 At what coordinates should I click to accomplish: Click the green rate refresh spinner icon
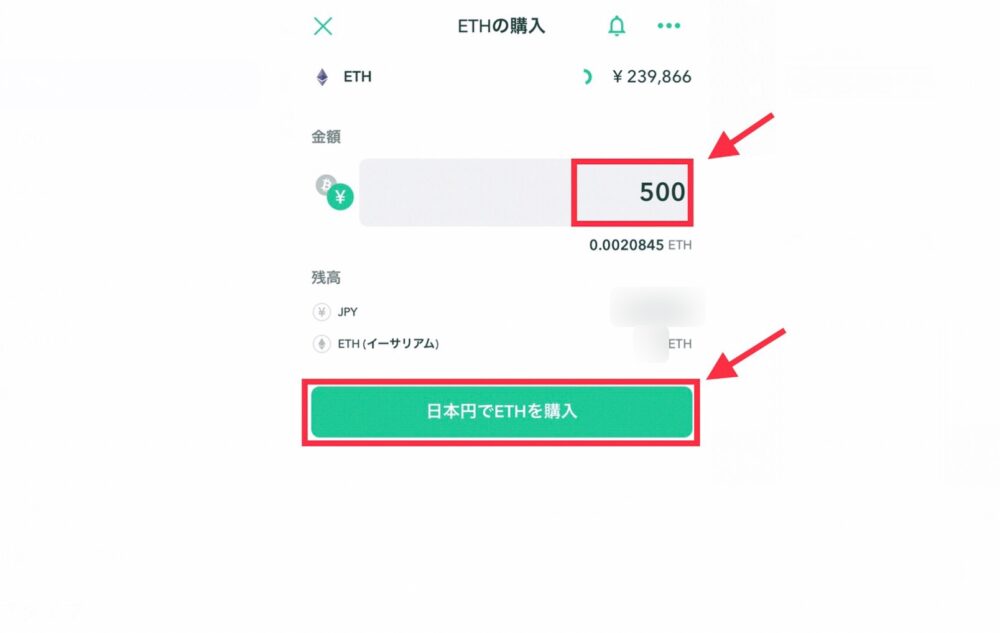click(587, 77)
